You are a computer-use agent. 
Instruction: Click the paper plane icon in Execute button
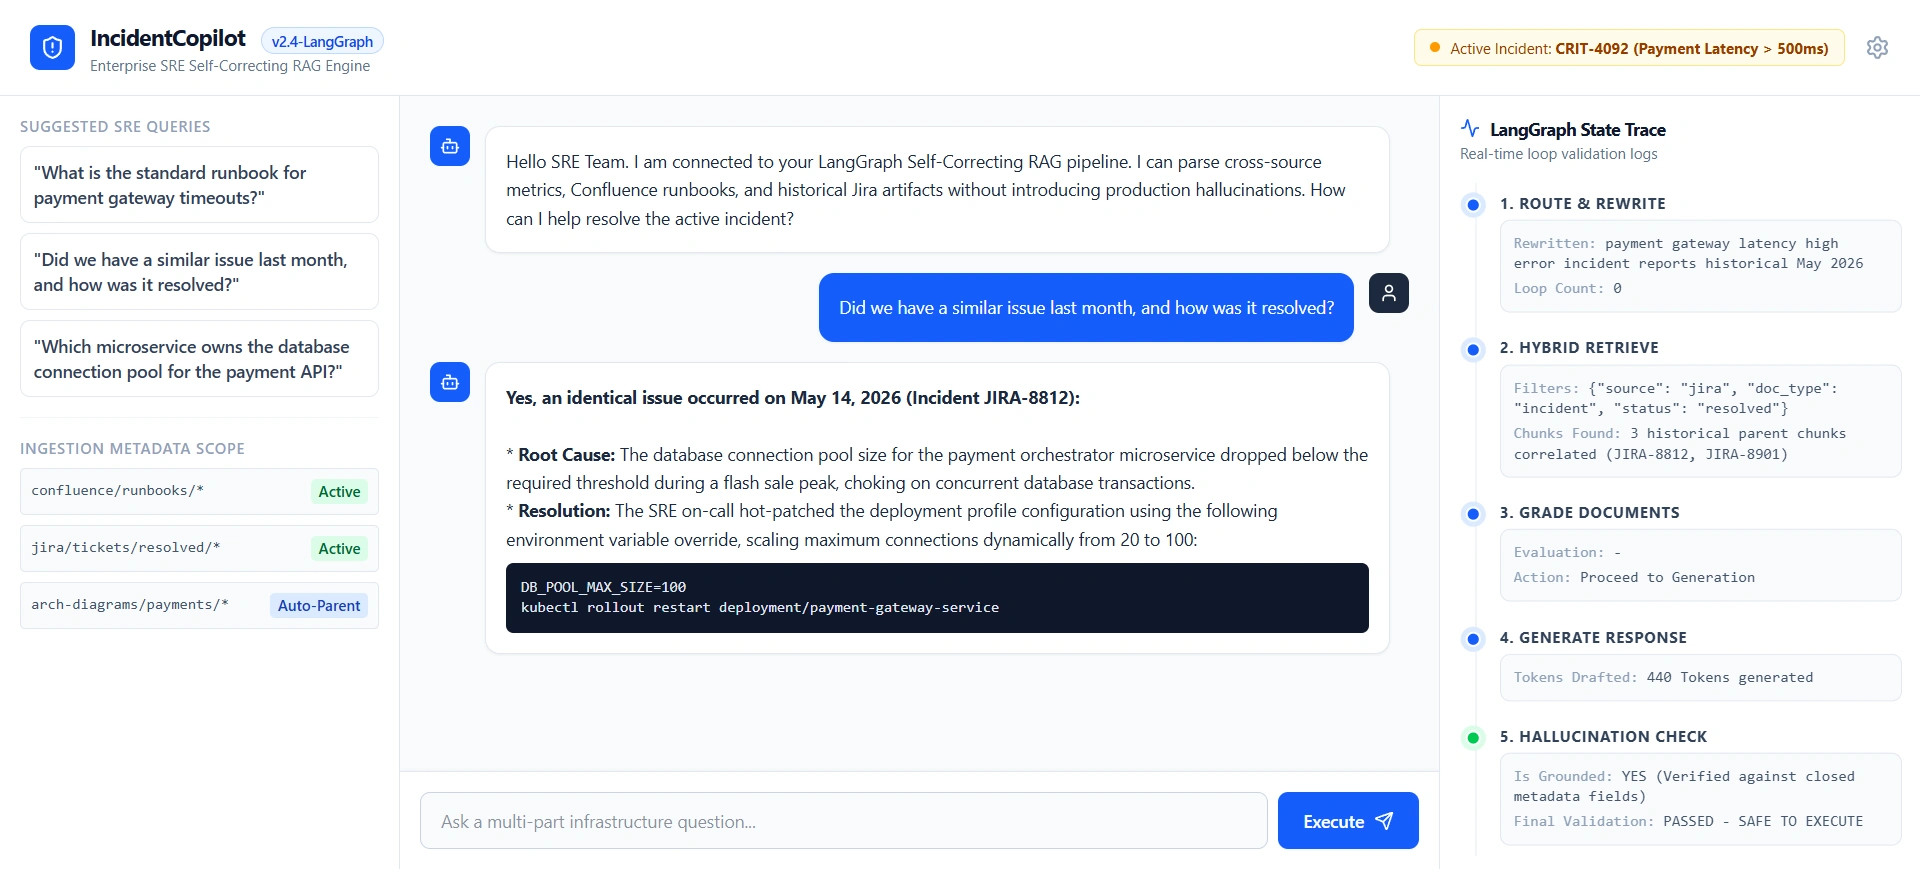pyautogui.click(x=1384, y=821)
